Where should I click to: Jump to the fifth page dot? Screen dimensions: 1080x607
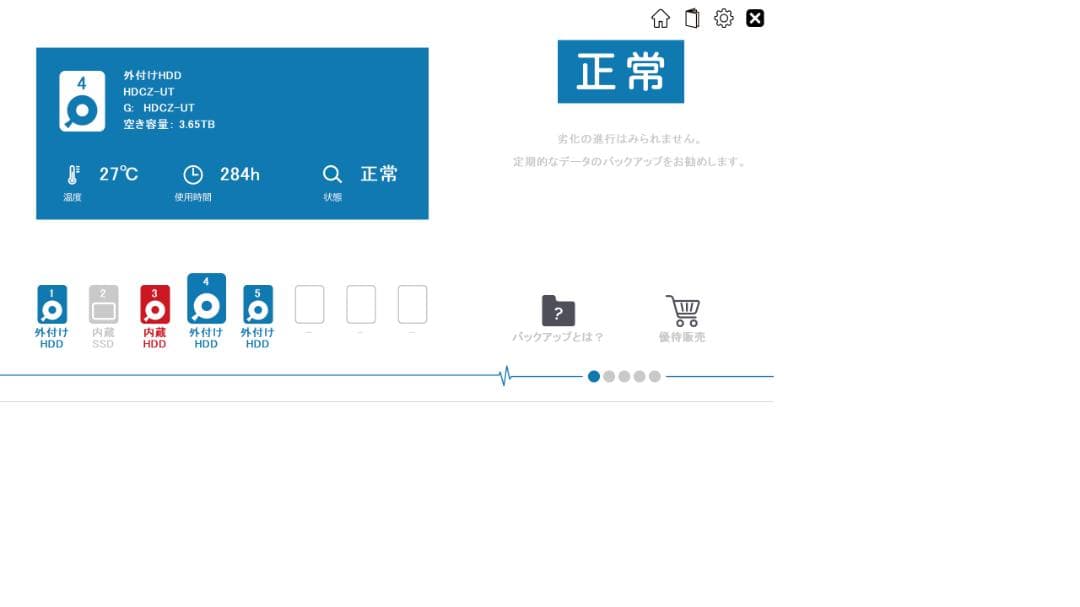pos(655,377)
